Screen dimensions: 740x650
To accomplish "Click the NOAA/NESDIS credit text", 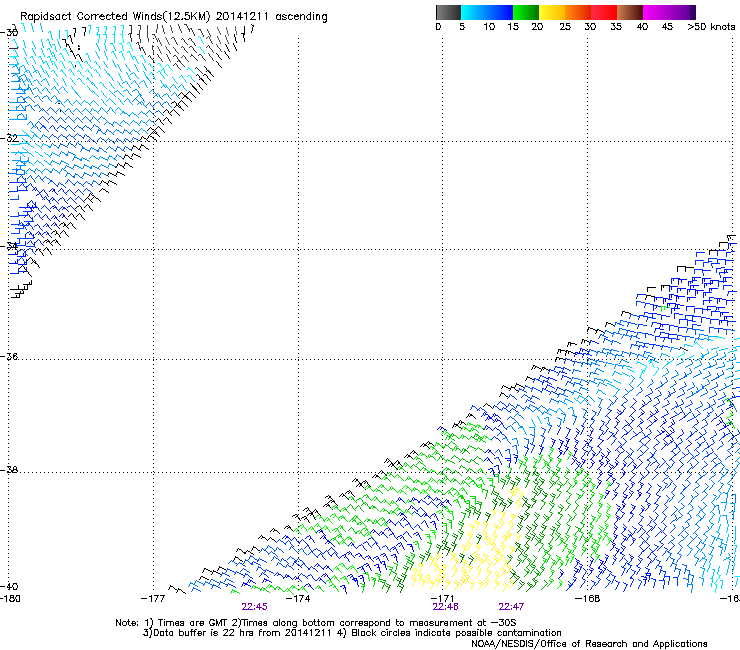I will 589,644.
